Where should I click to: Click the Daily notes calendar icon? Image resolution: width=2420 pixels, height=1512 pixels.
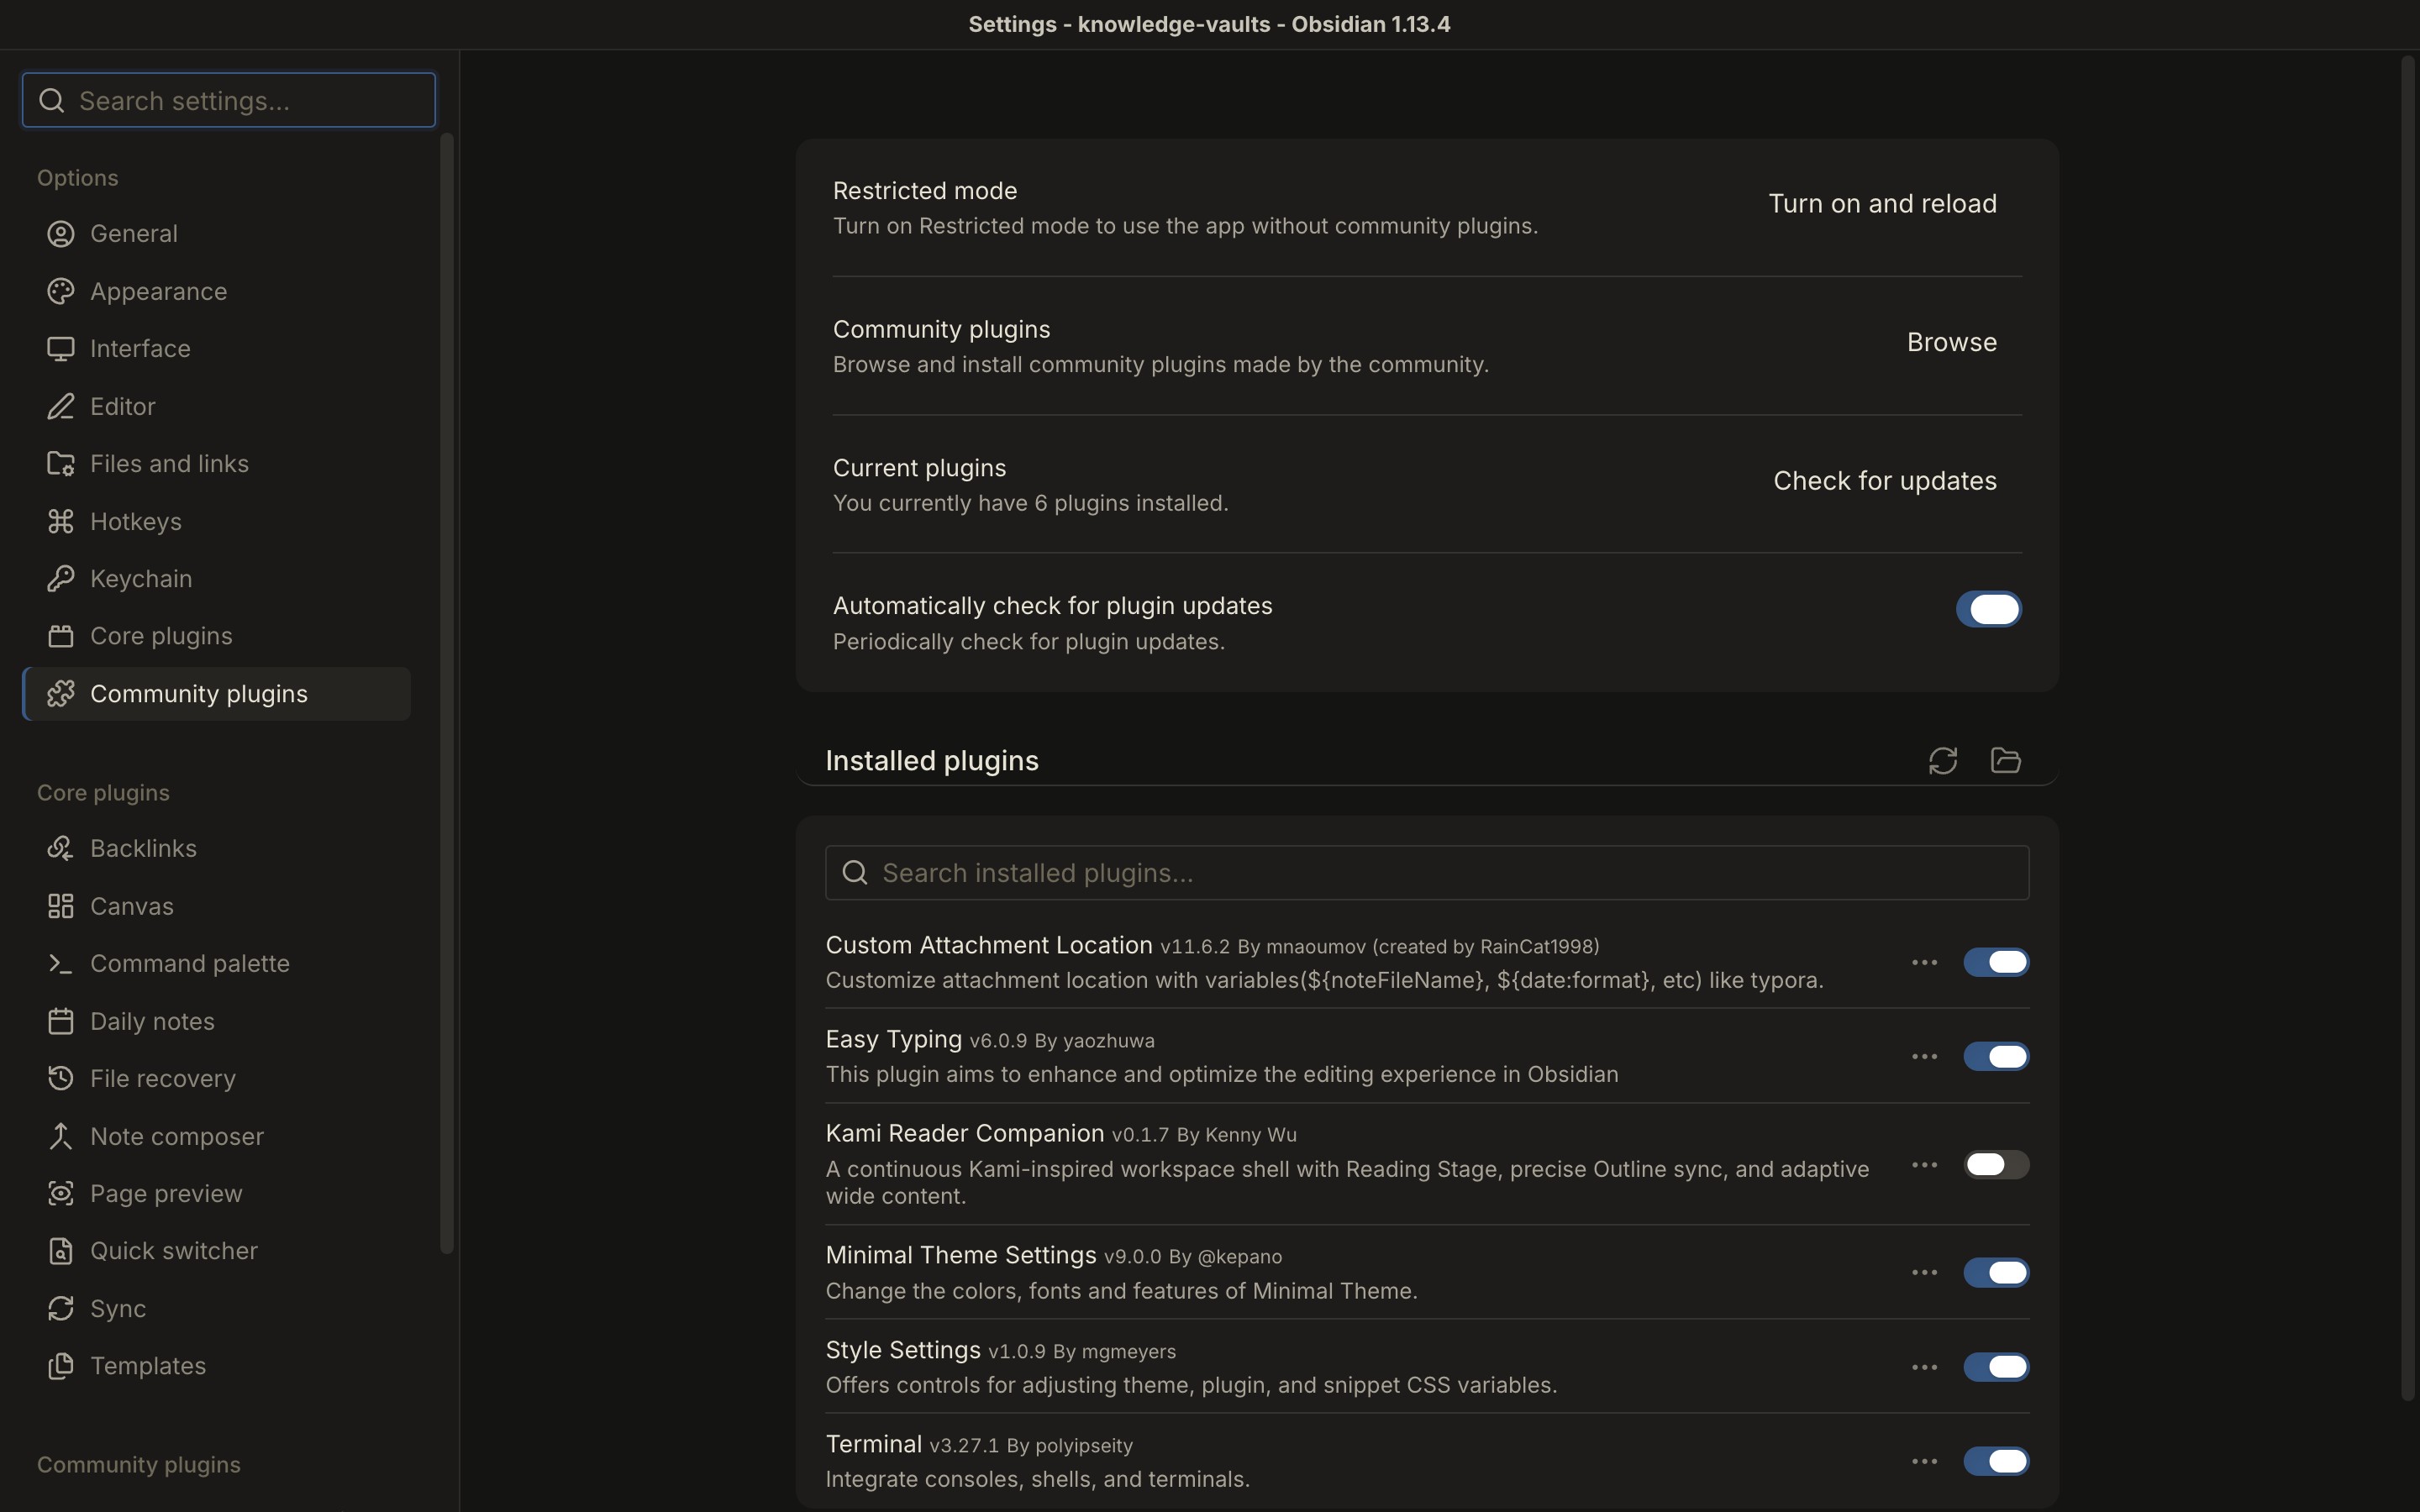click(x=61, y=1021)
